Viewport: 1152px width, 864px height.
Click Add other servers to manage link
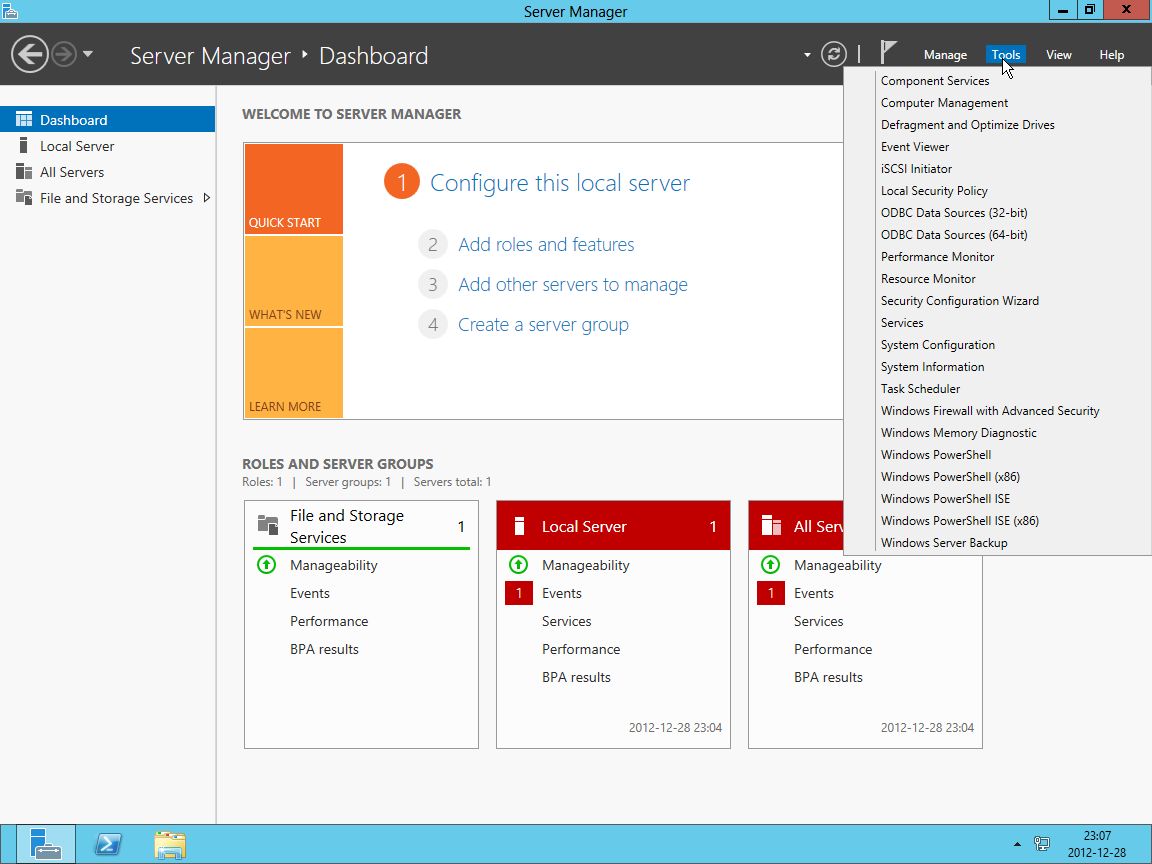573,285
